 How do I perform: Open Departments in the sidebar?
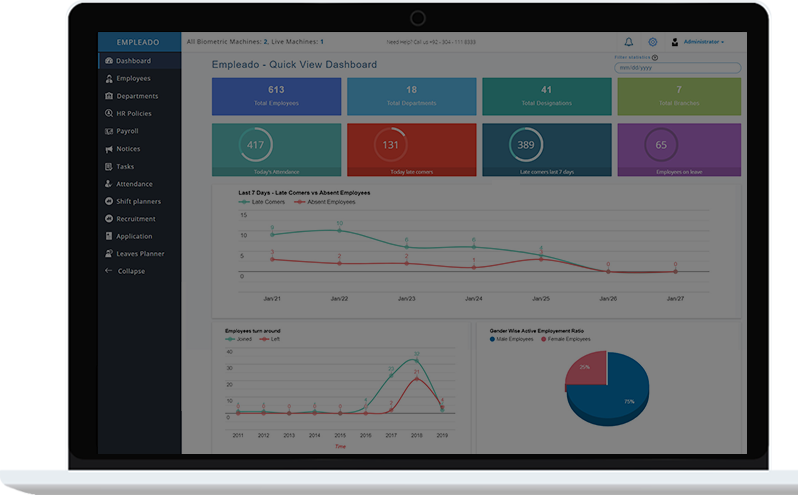[x=139, y=96]
